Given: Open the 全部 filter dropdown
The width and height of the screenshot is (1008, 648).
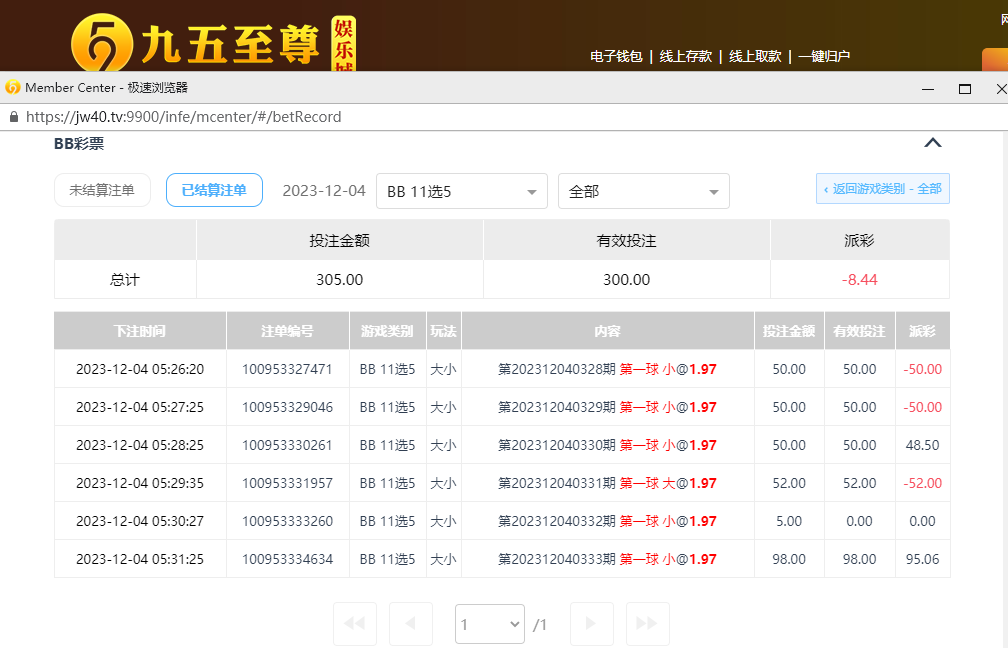Looking at the screenshot, I should [643, 191].
